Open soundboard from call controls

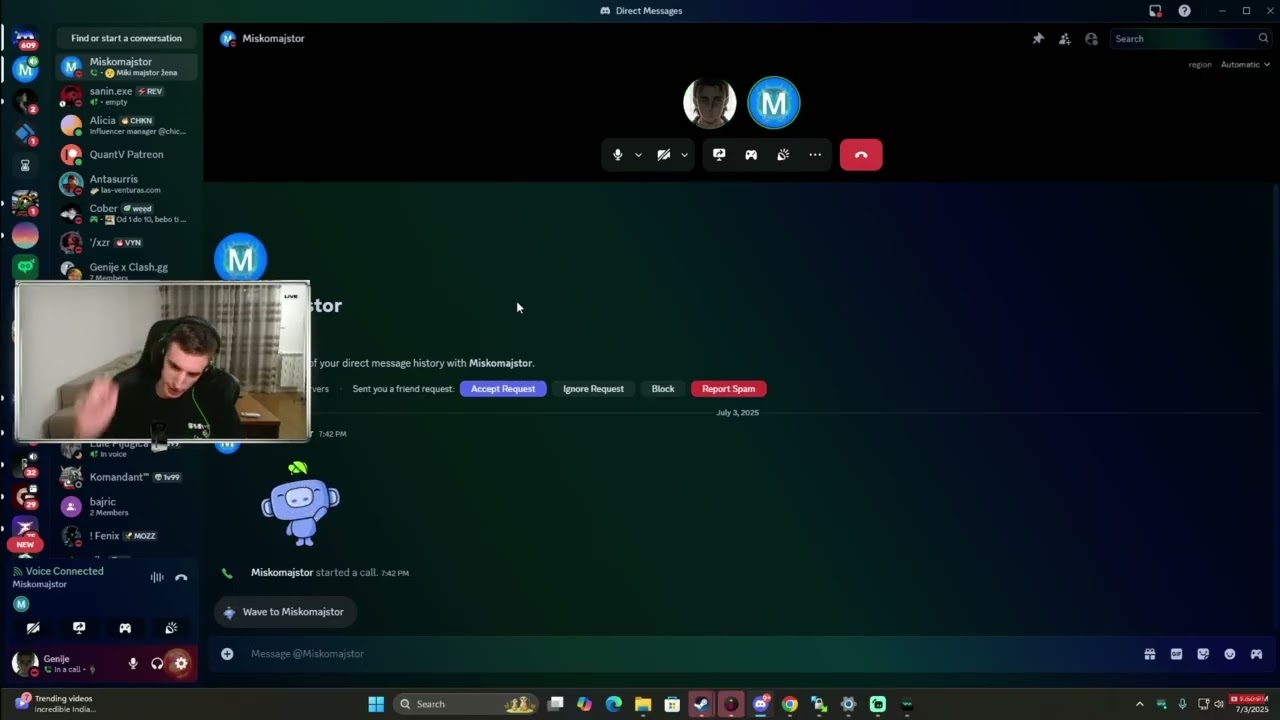(783, 155)
